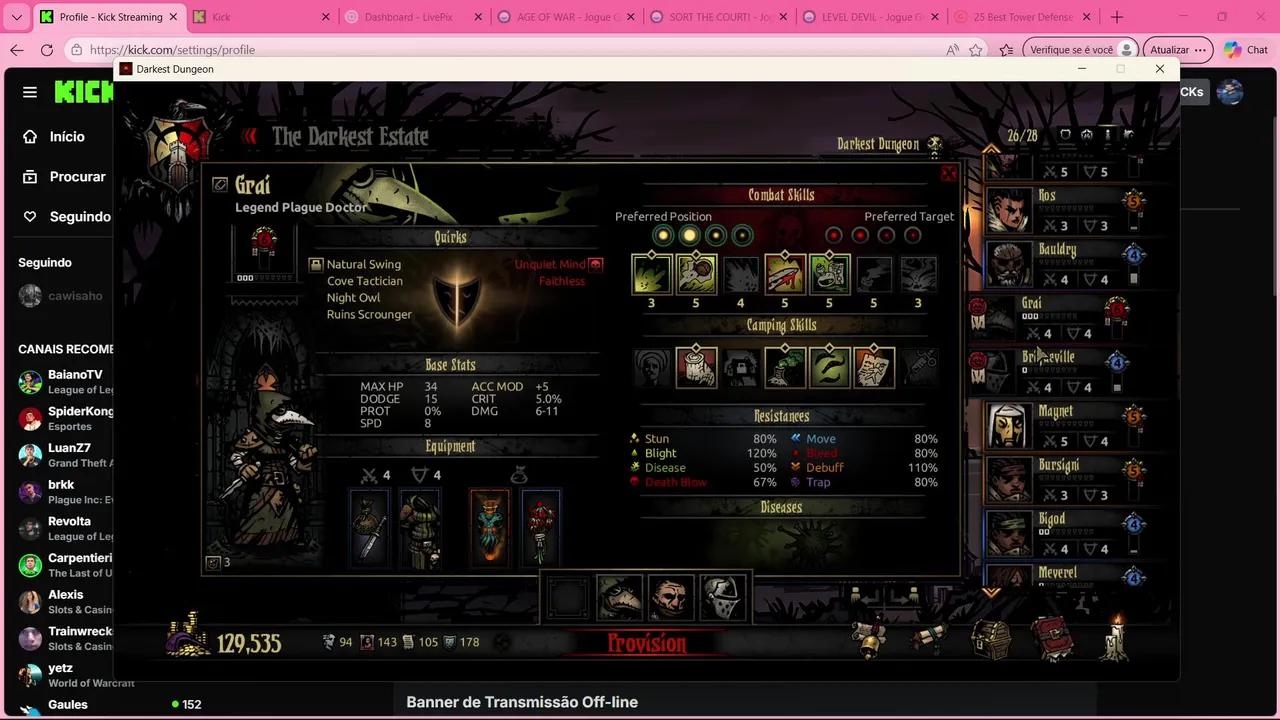Select the grenade combat skill icon
Viewport: 1280px width, 720px height.
pos(696,274)
